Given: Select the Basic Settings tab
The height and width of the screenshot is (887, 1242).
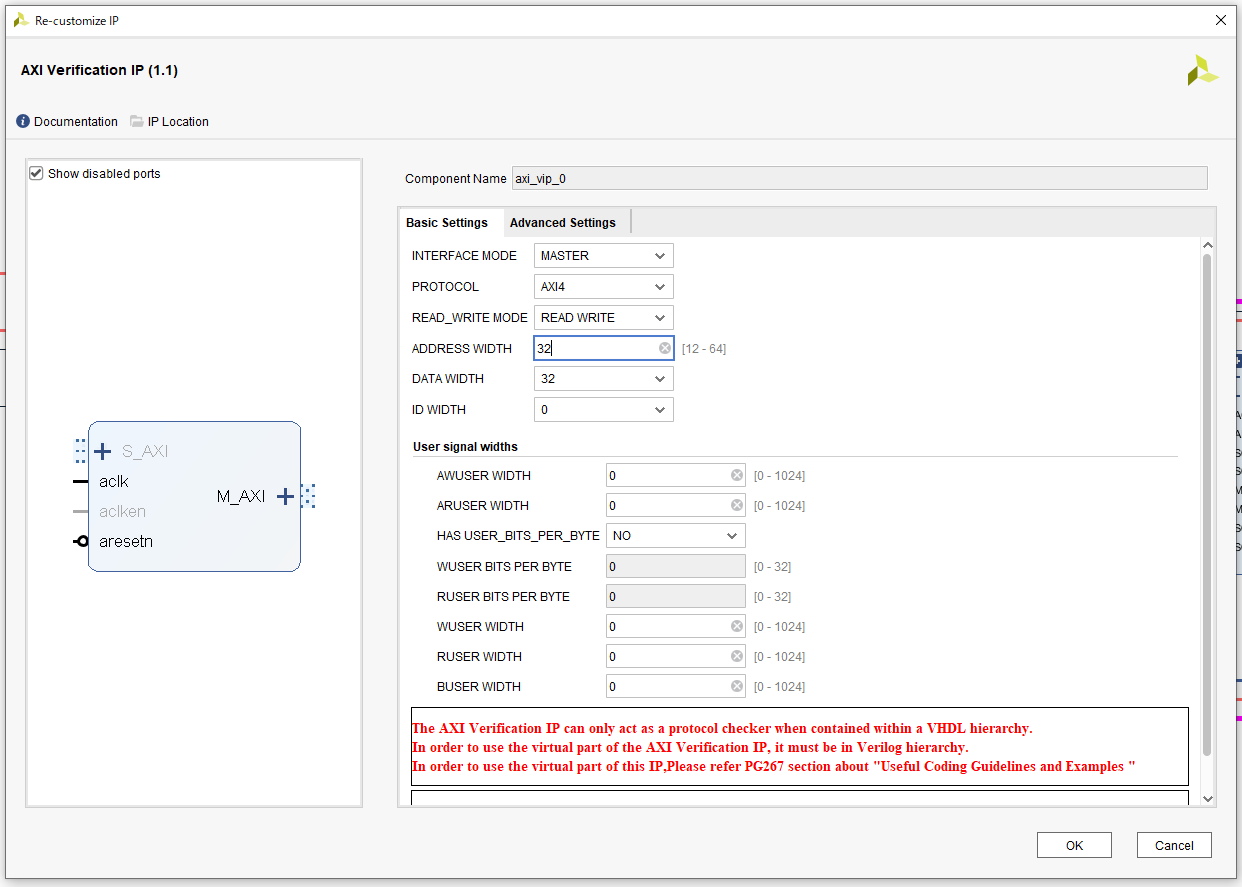Looking at the screenshot, I should (447, 222).
